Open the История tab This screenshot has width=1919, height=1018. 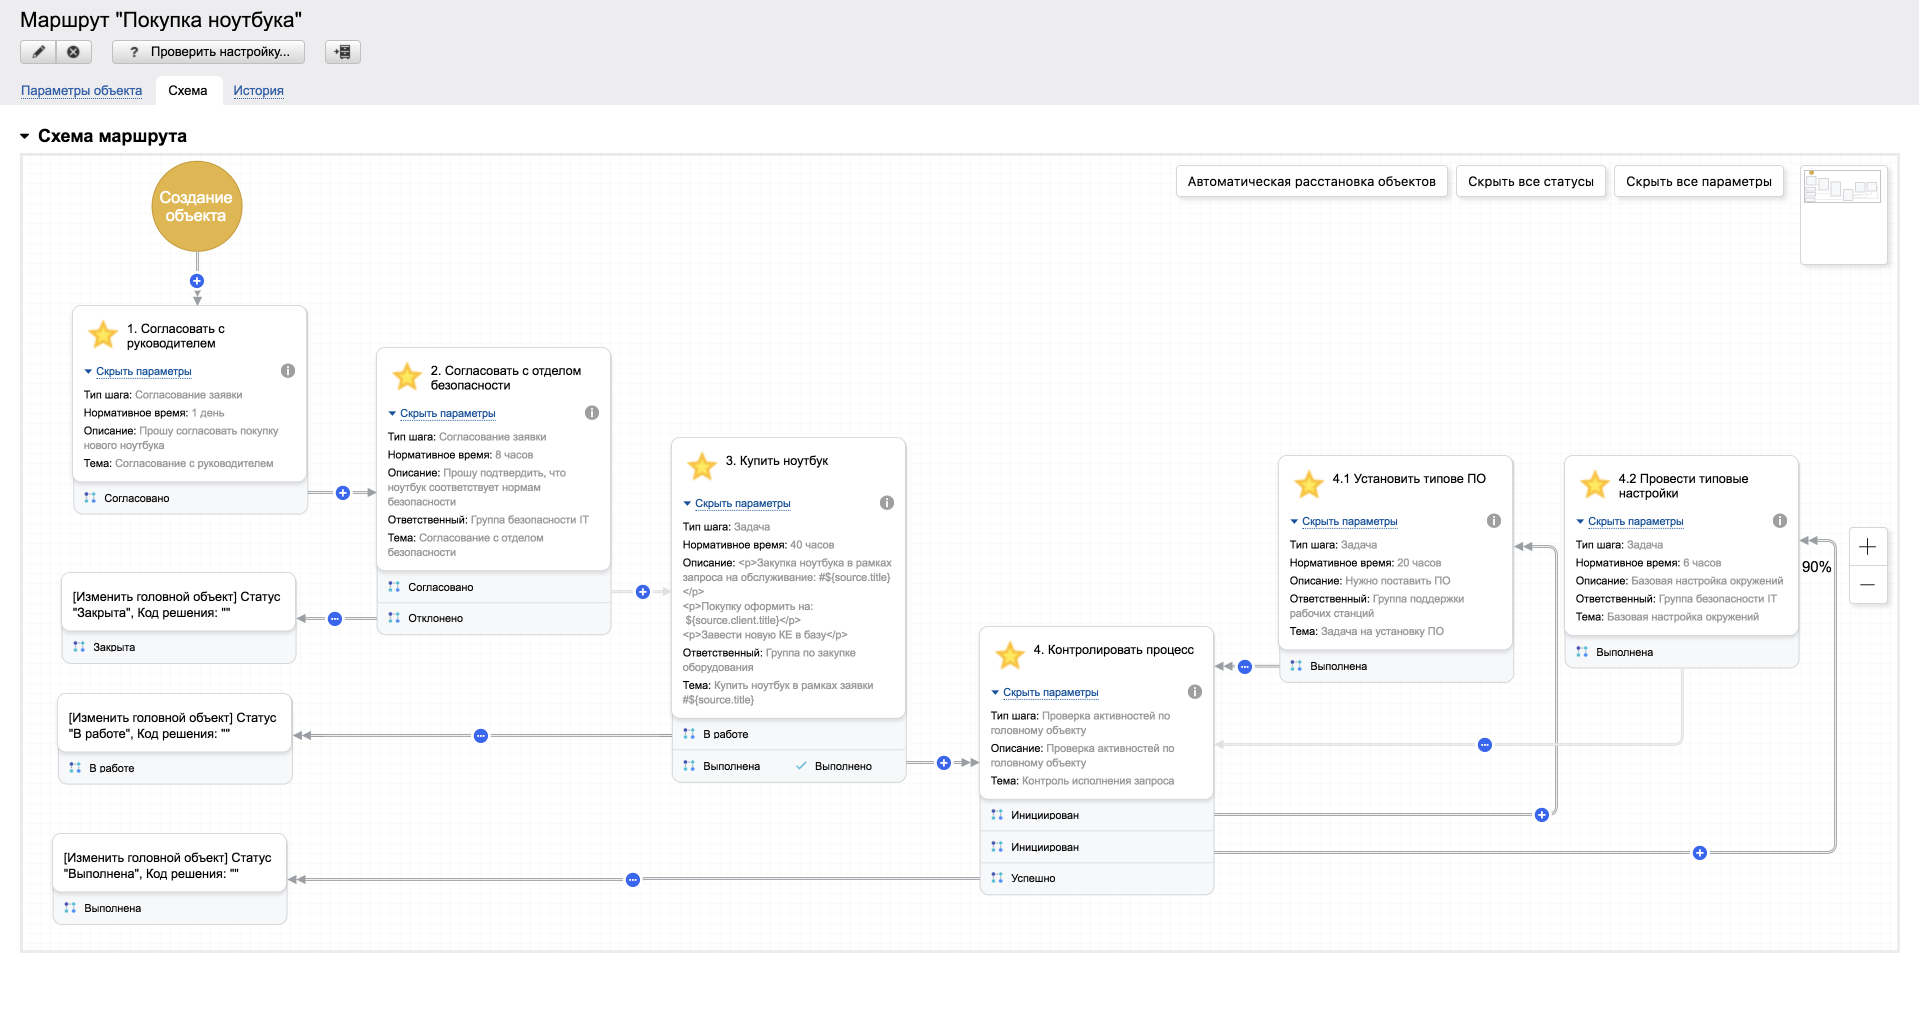point(258,91)
